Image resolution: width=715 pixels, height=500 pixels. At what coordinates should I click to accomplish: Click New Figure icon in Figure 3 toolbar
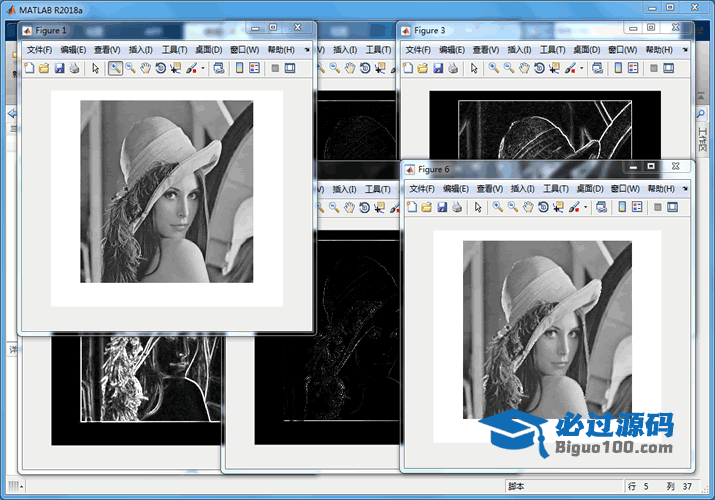click(x=408, y=68)
